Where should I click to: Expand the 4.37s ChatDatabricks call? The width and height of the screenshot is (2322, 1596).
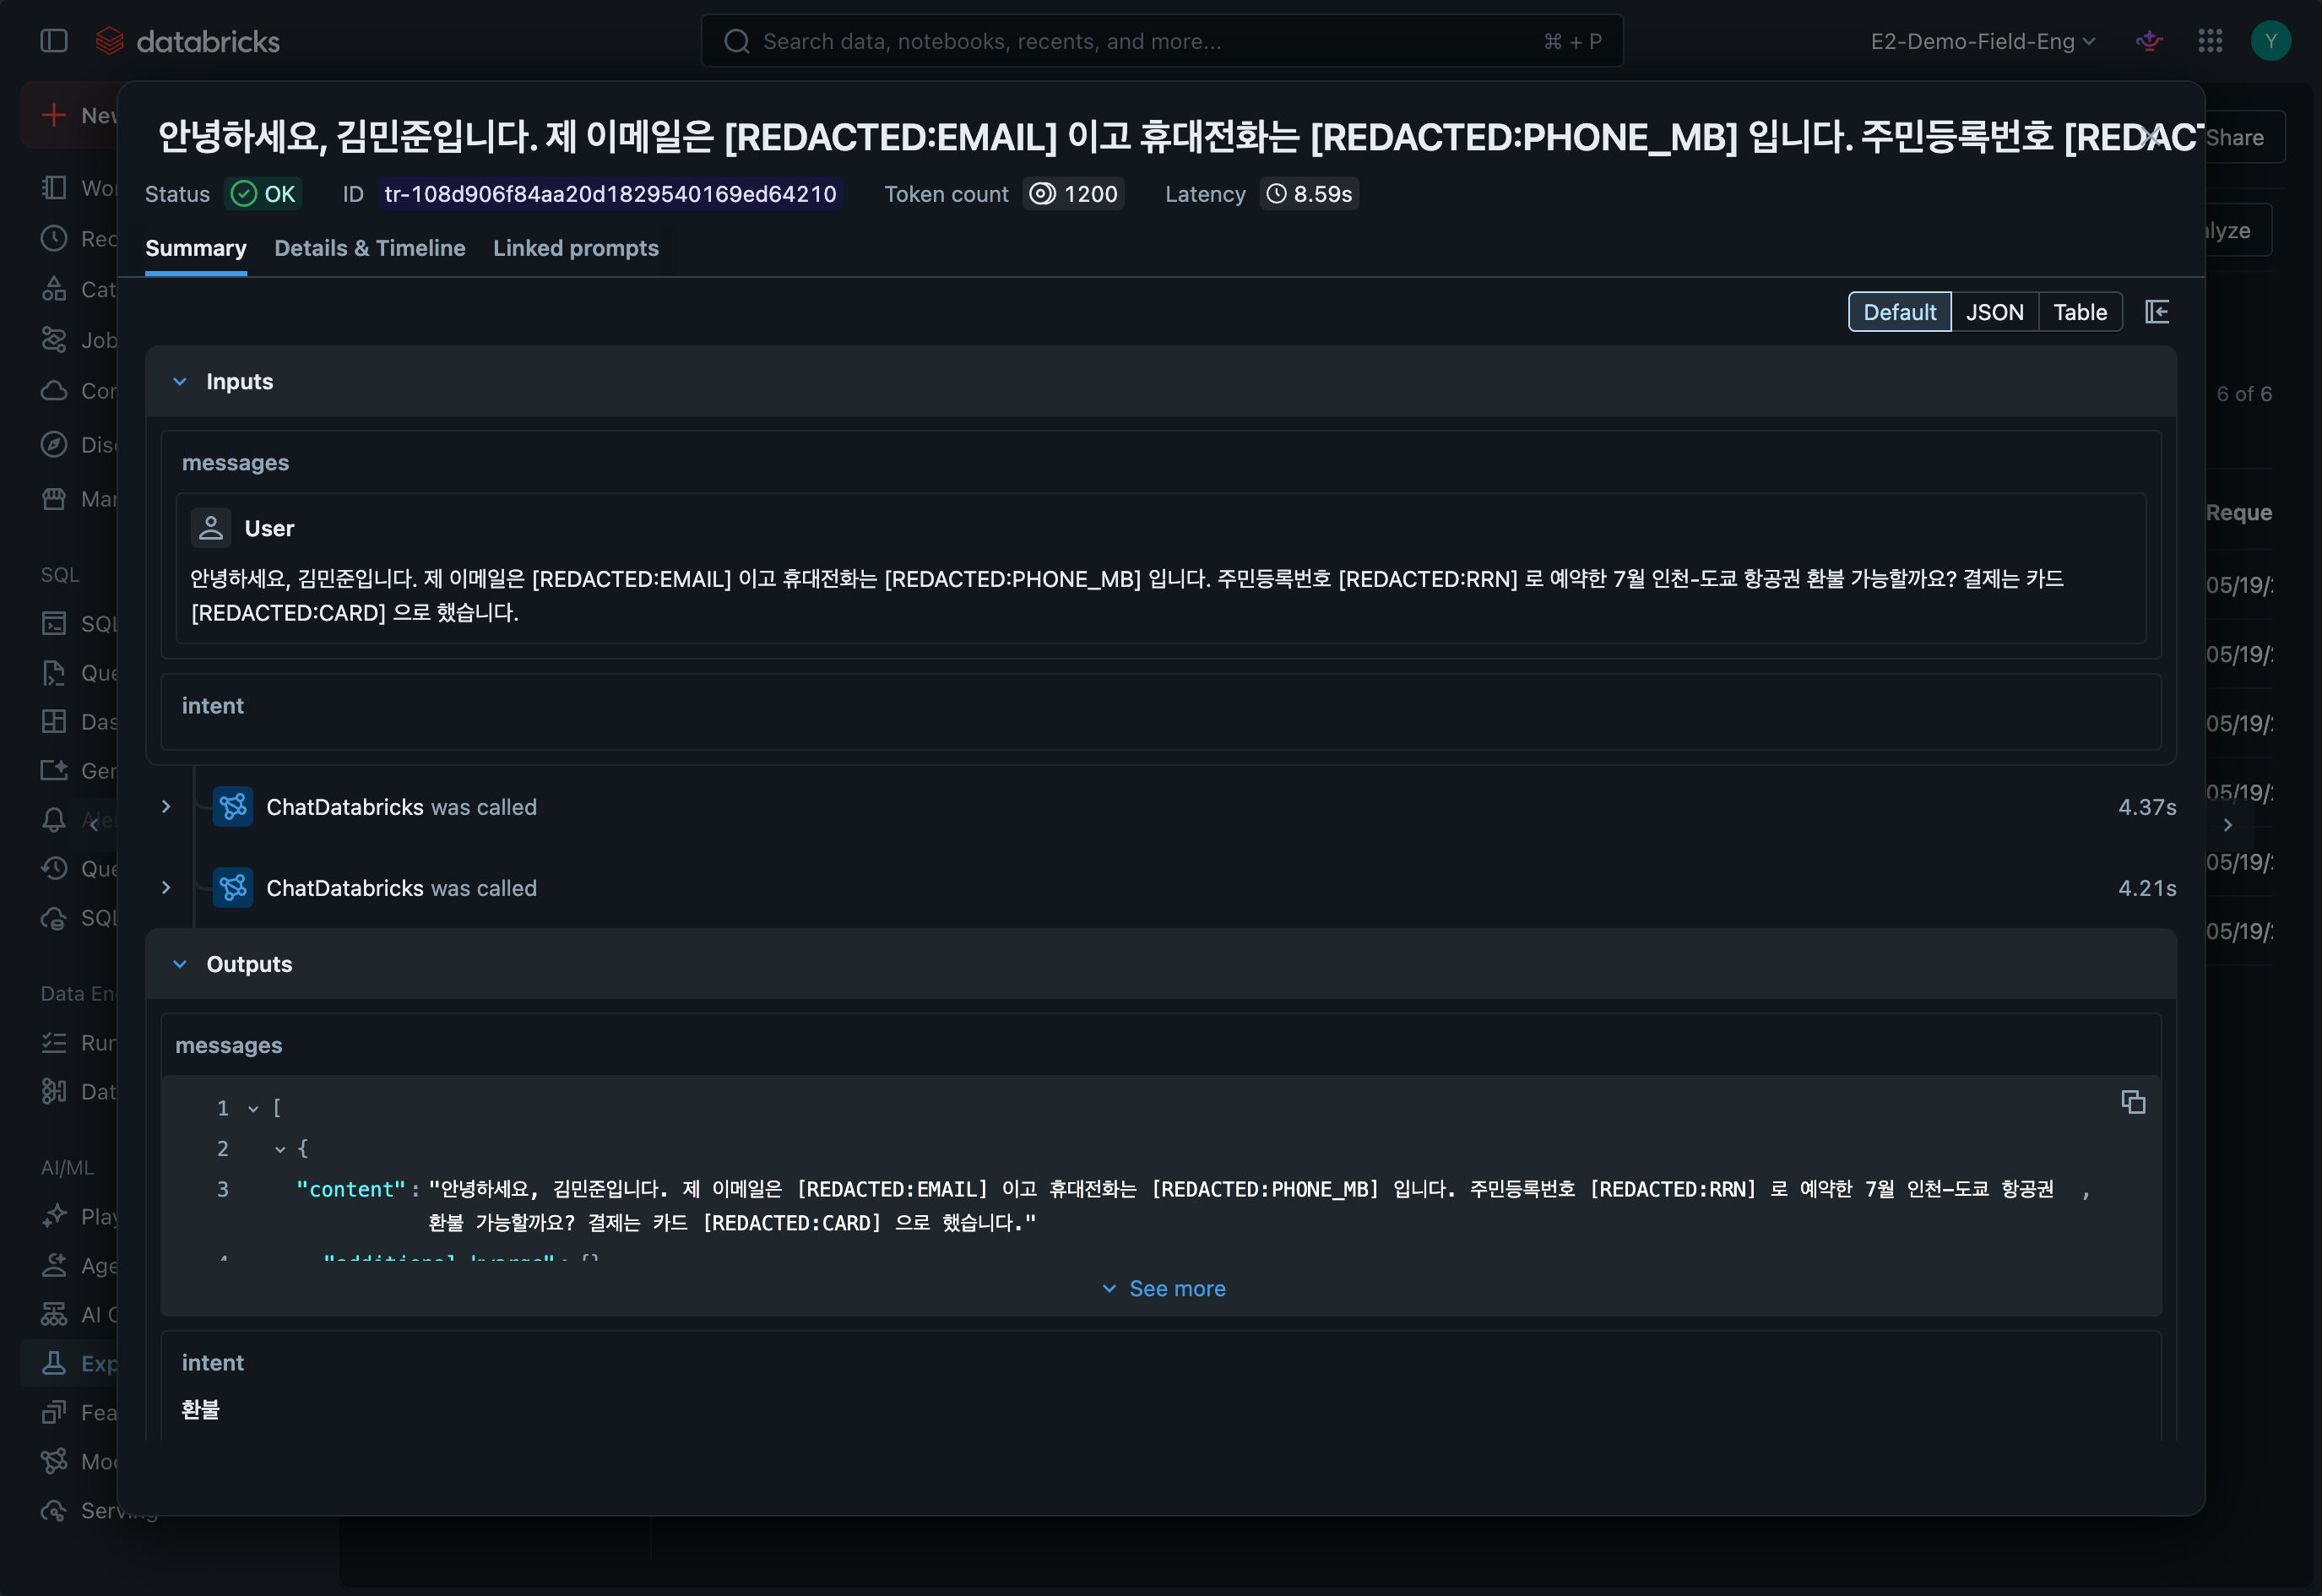point(166,807)
